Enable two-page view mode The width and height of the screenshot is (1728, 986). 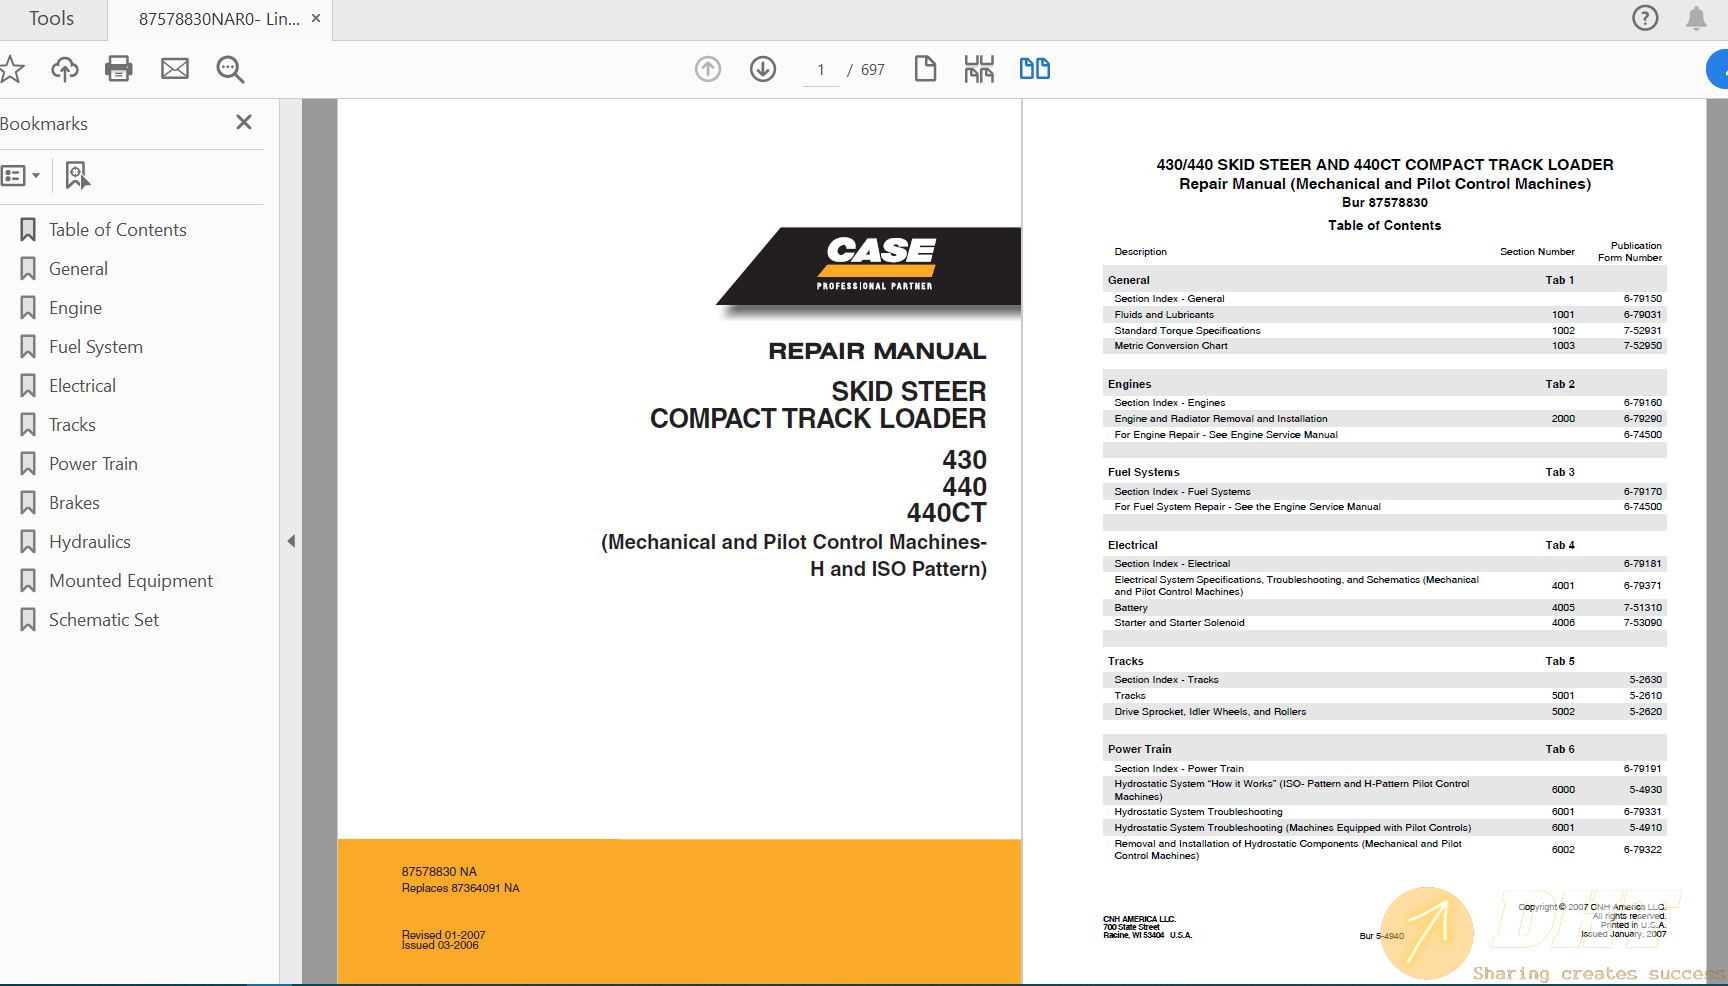(1035, 68)
